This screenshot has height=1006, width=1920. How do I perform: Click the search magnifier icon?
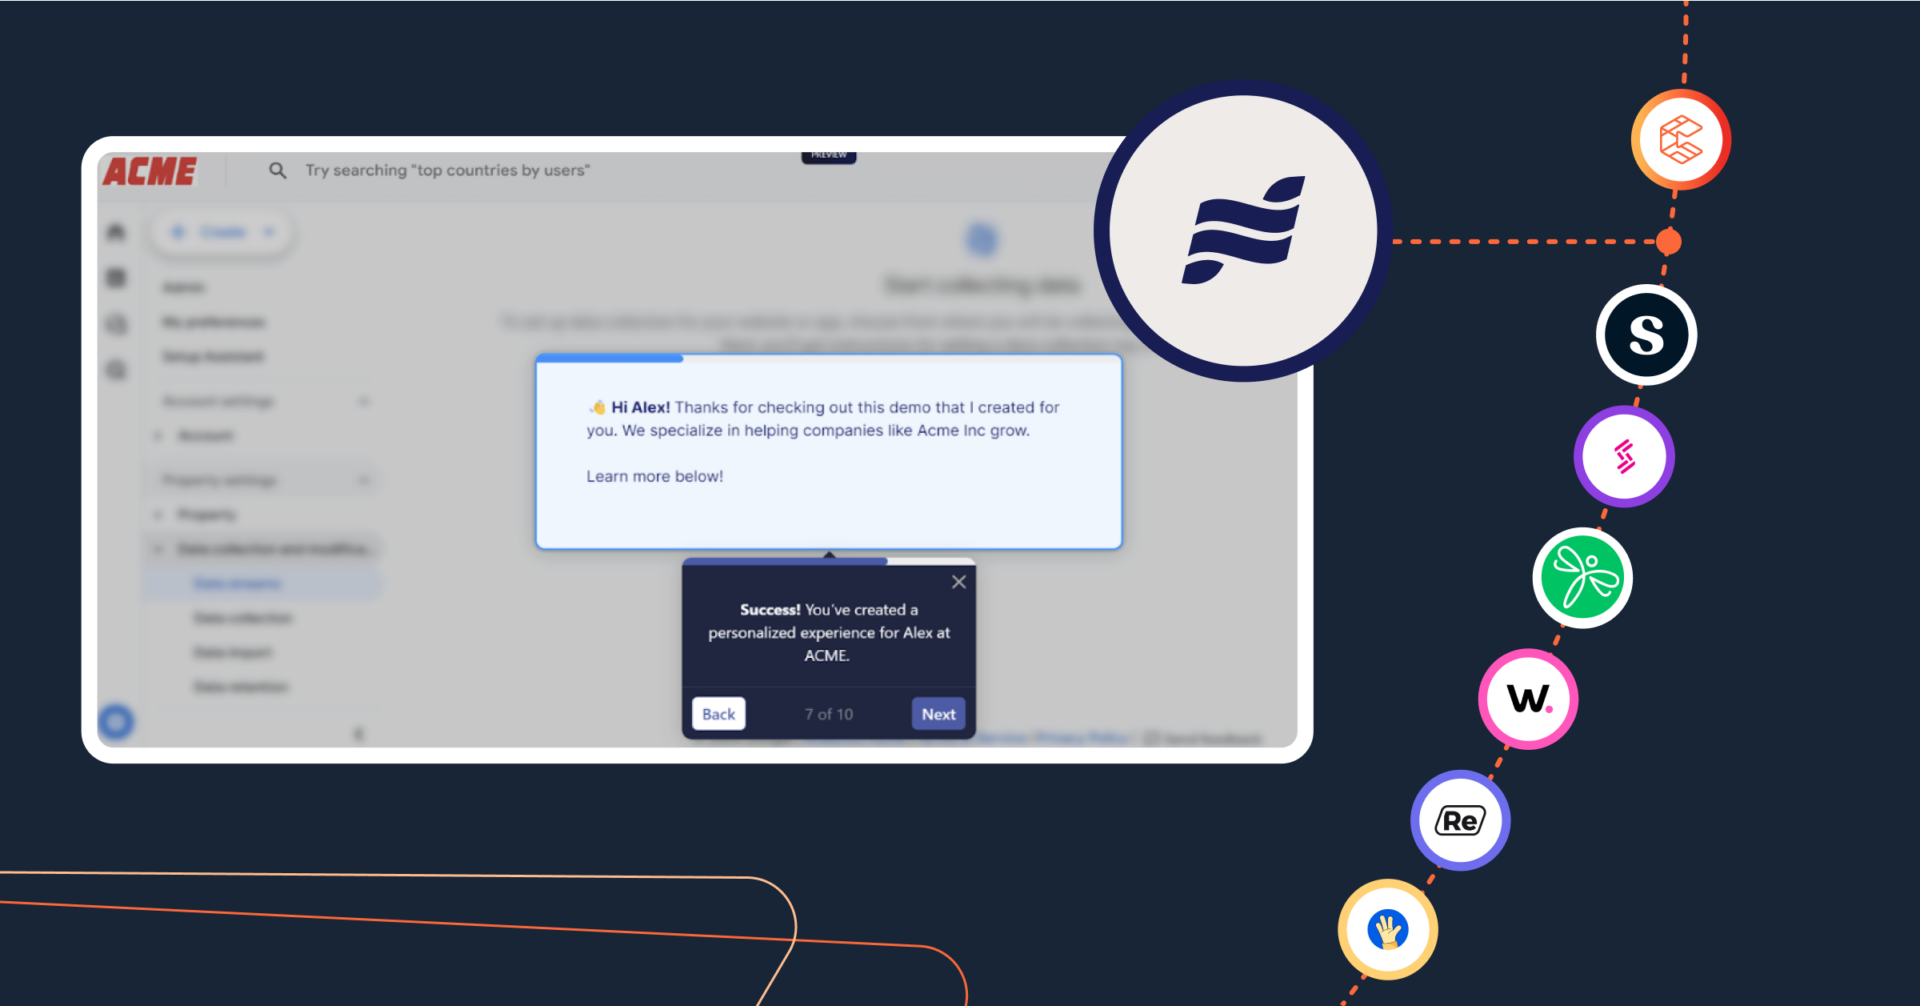[277, 171]
